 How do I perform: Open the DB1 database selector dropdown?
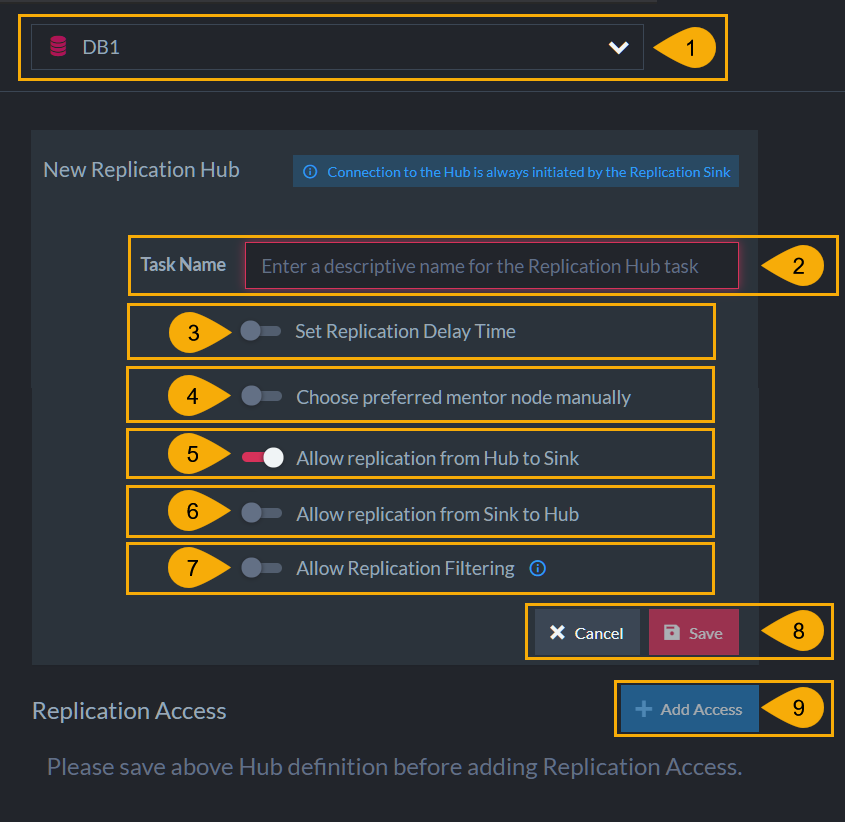337,47
